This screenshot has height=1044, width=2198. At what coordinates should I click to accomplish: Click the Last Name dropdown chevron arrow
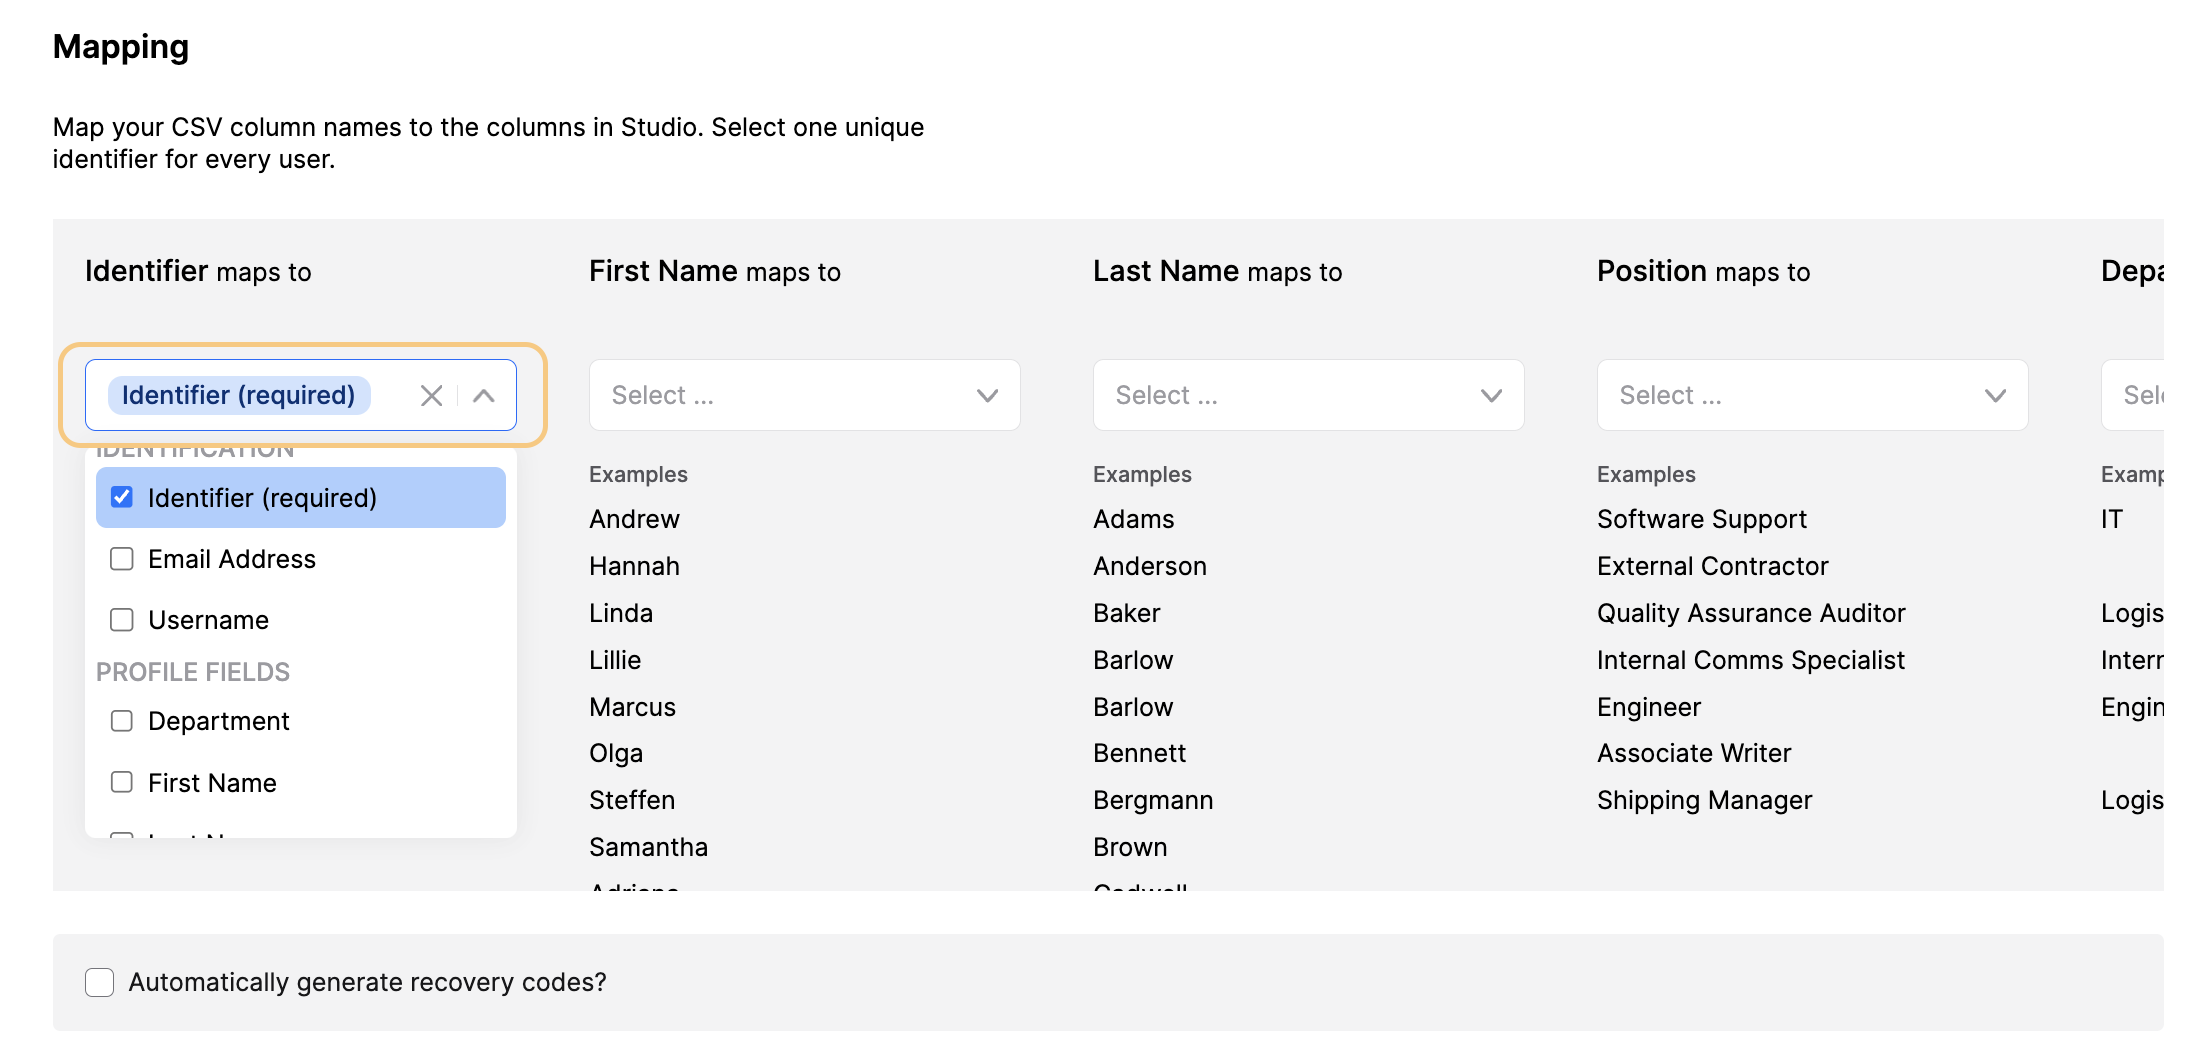tap(1492, 396)
